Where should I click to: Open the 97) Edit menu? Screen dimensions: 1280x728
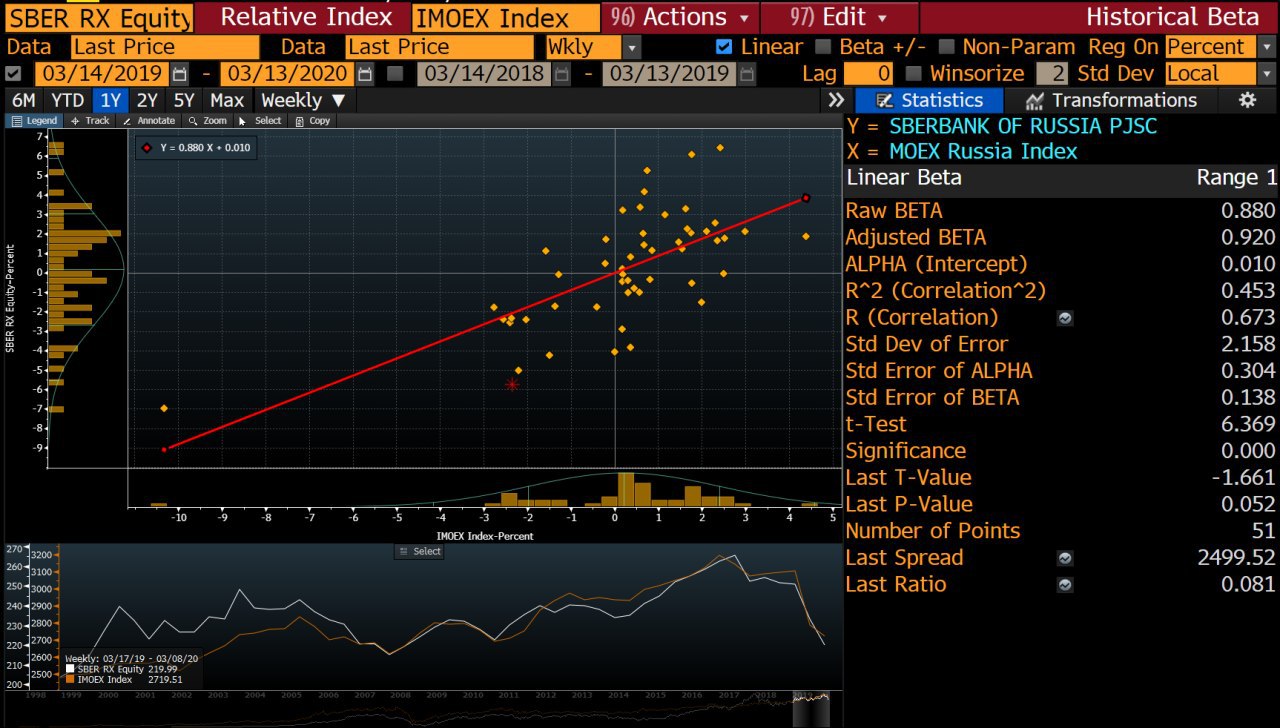pos(840,17)
